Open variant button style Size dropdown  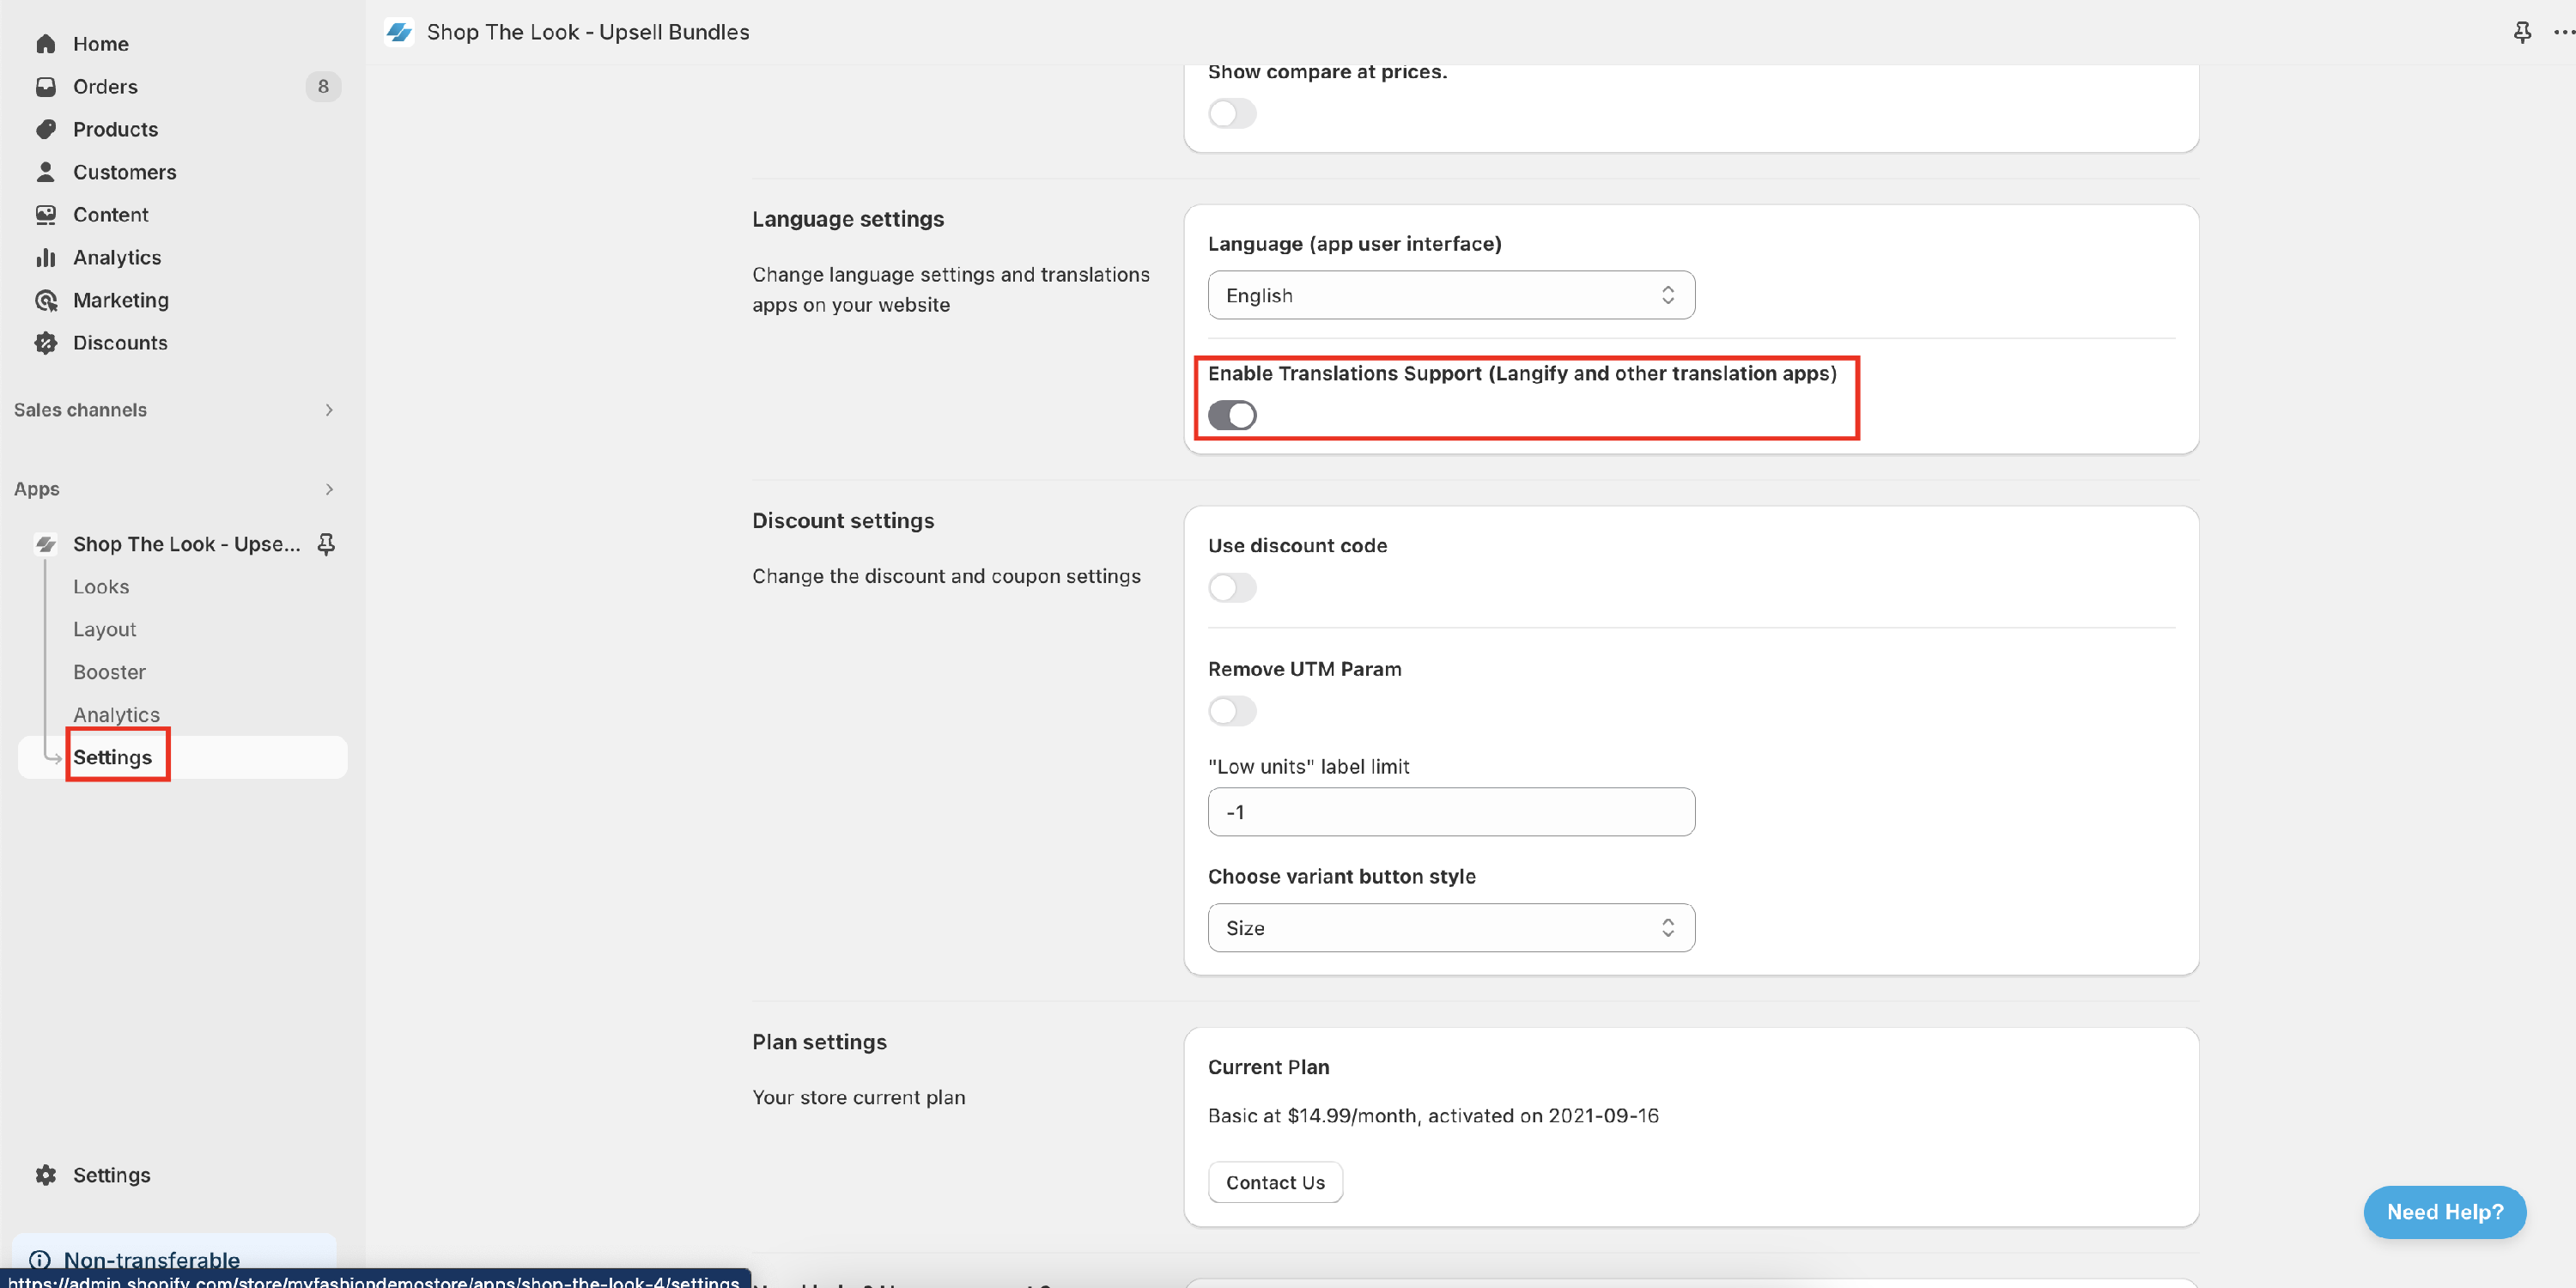1450,928
